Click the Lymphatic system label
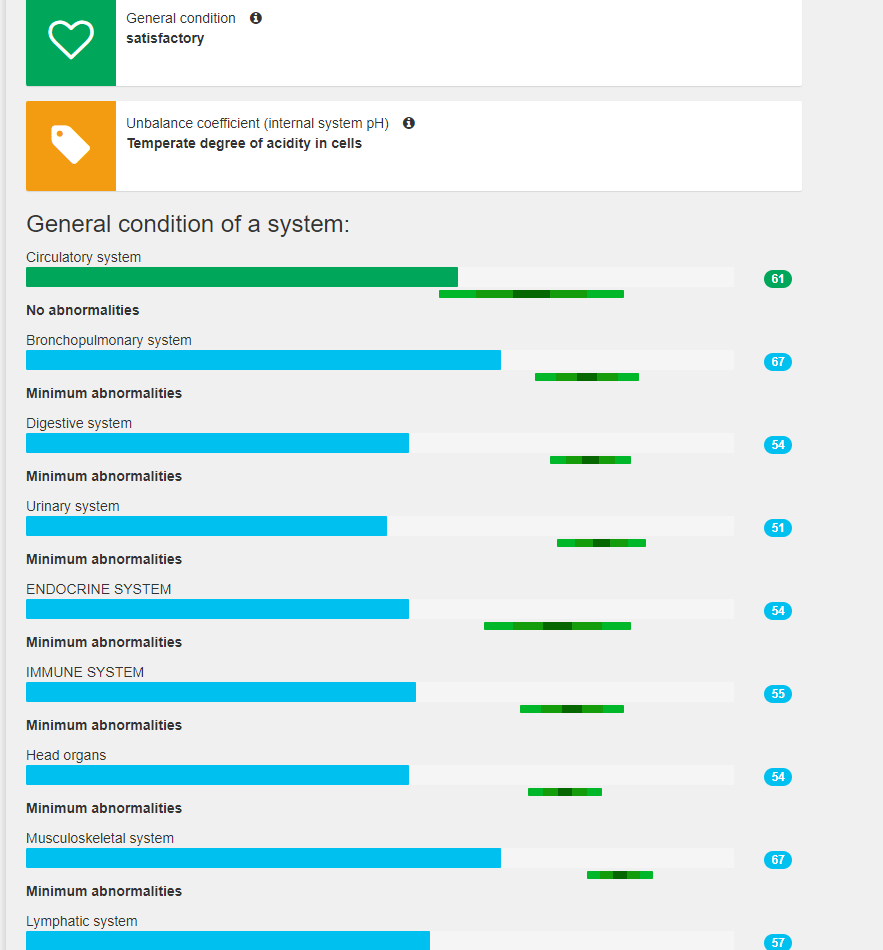 (x=82, y=921)
